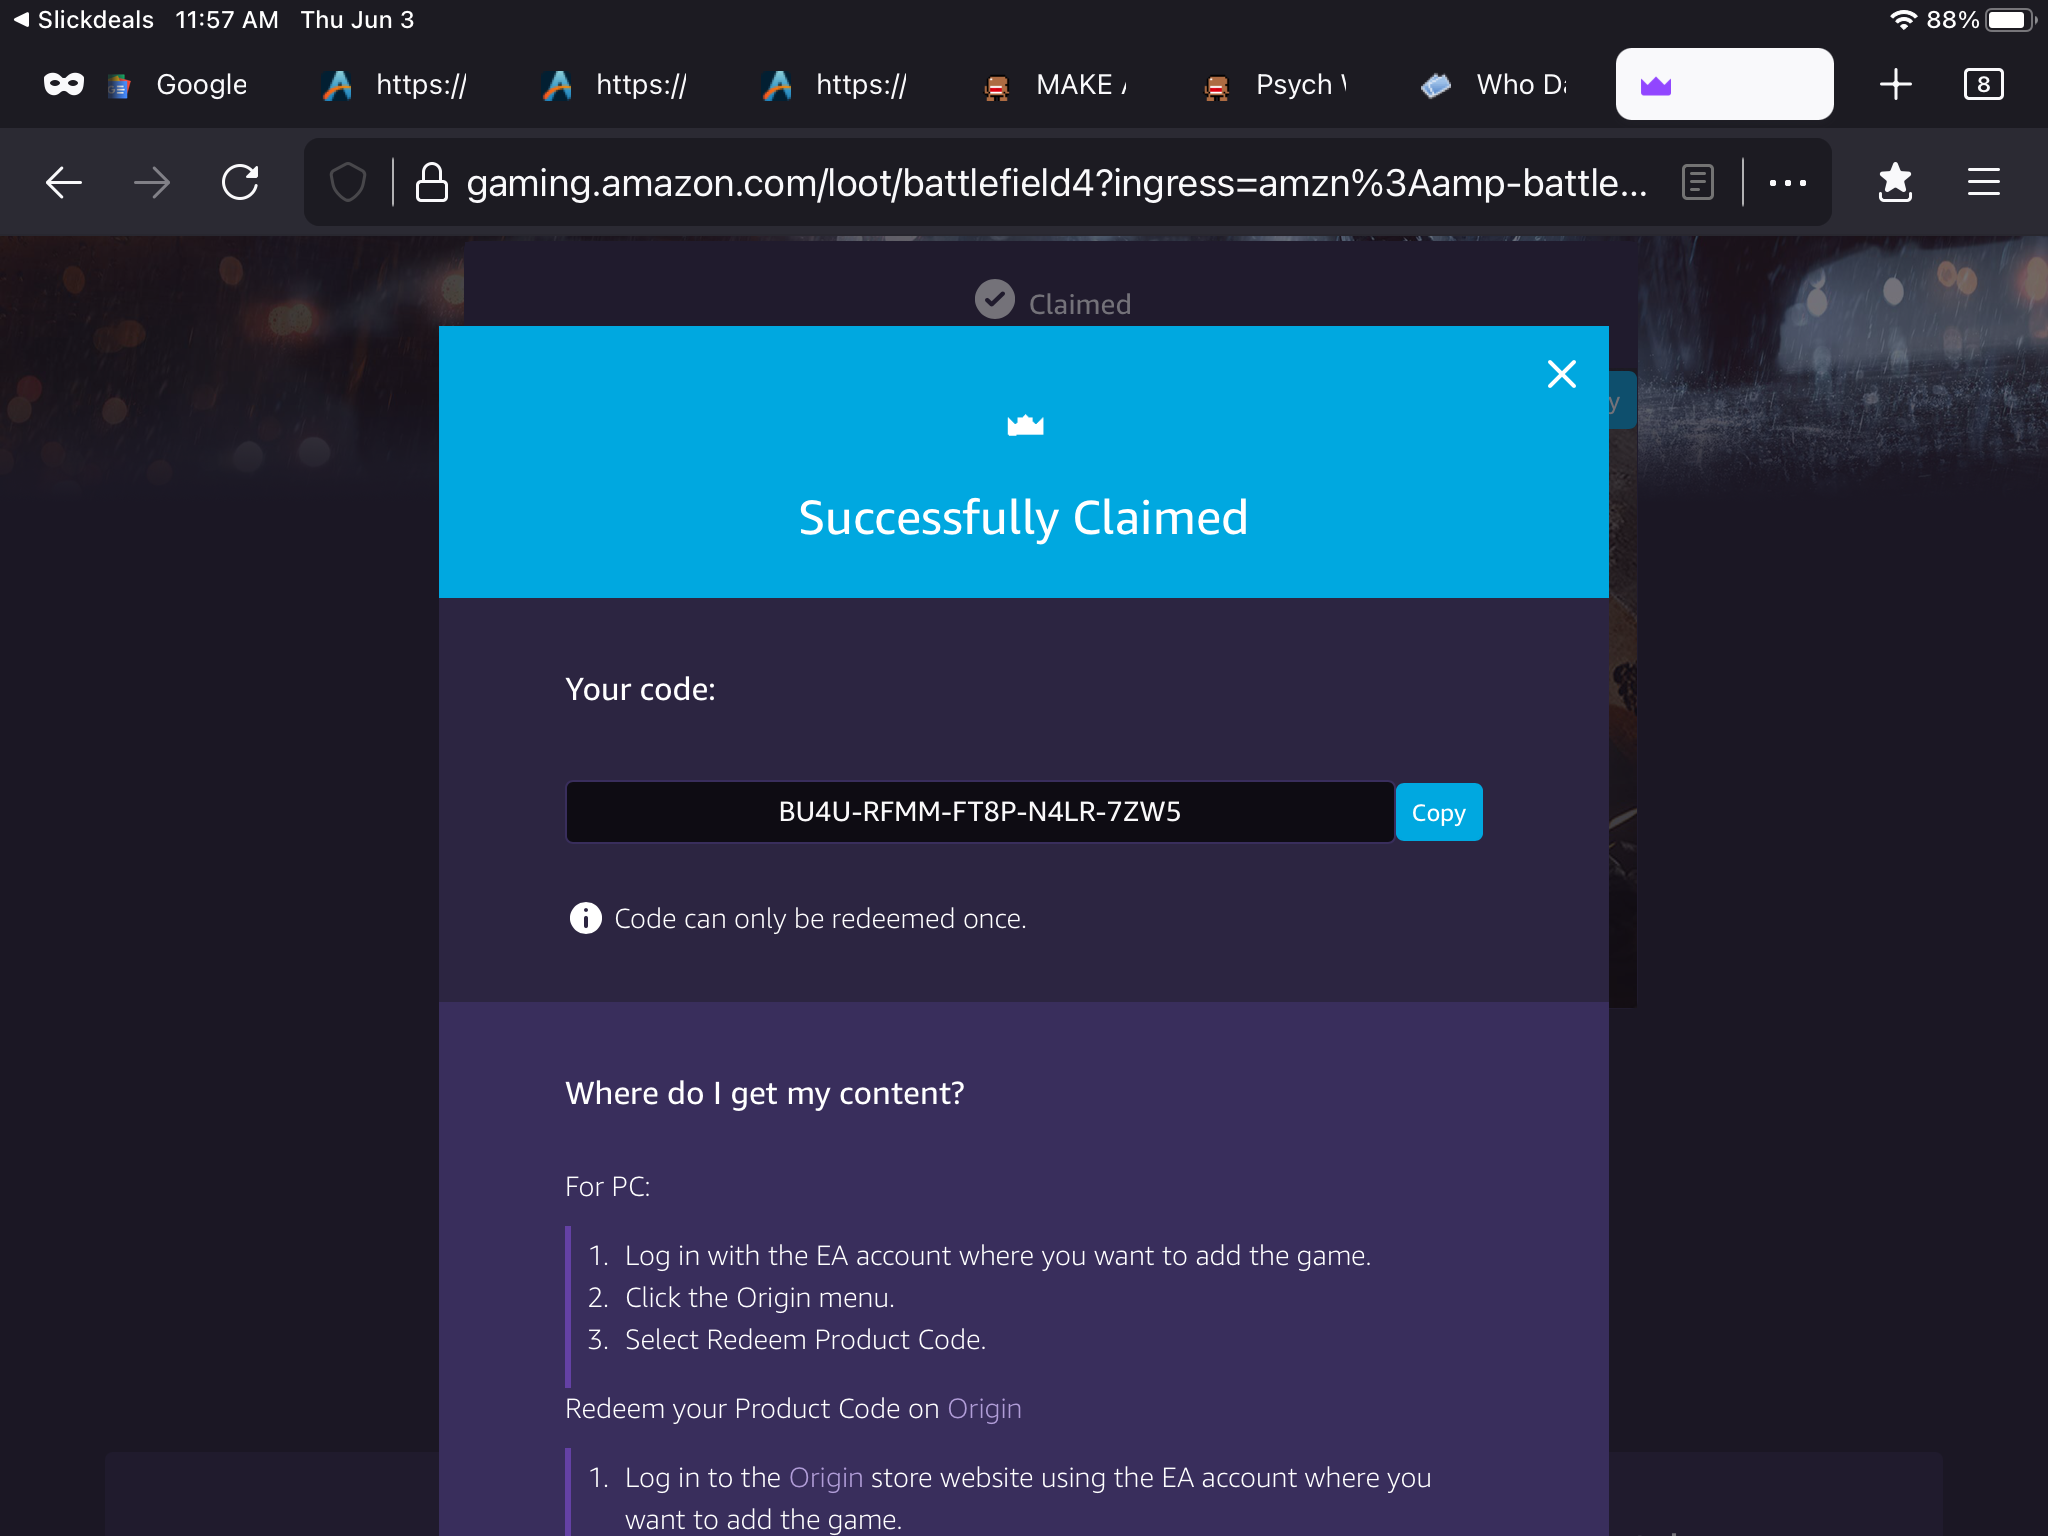
Task: Tap the crown logo in dialog header
Action: click(1025, 426)
